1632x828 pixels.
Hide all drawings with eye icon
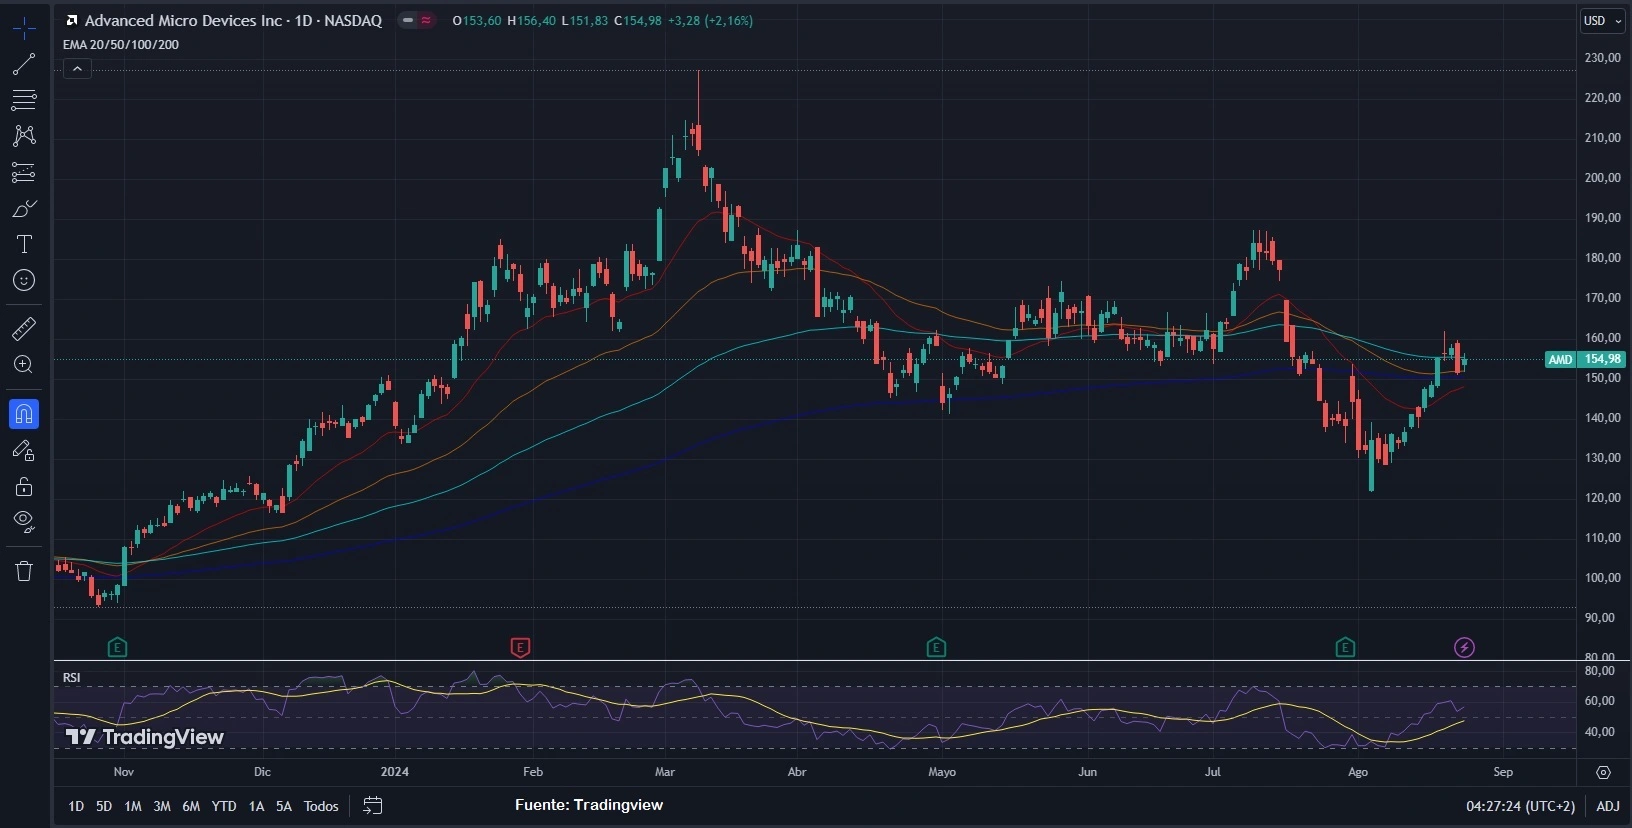tap(24, 521)
